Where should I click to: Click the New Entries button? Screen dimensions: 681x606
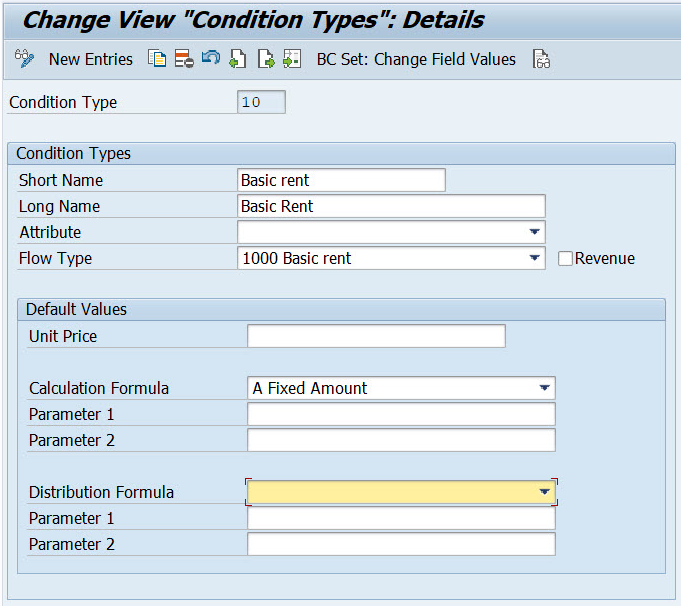pos(91,59)
